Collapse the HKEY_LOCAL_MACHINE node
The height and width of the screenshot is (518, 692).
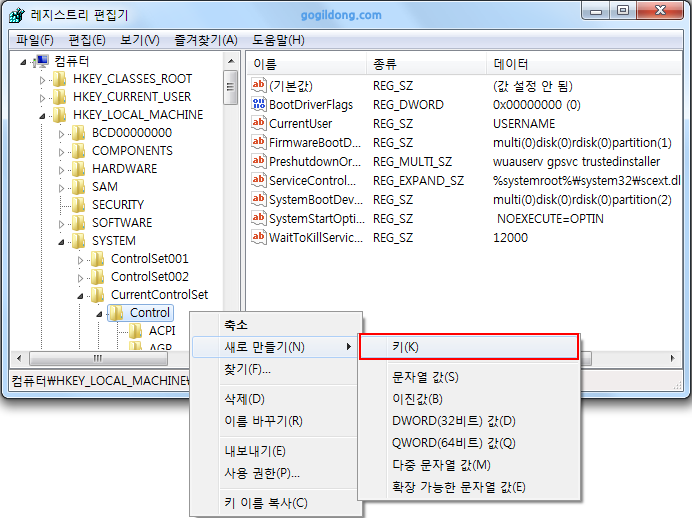tap(42, 116)
